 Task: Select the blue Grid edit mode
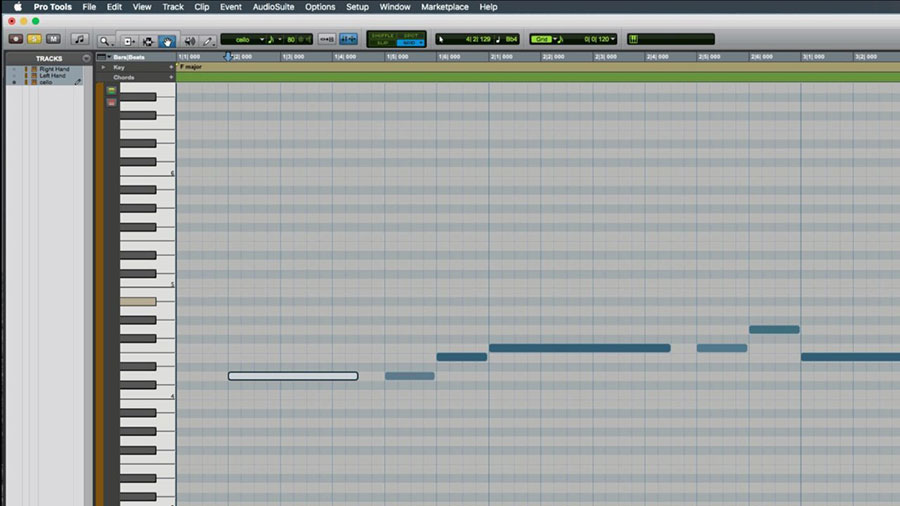pos(411,43)
